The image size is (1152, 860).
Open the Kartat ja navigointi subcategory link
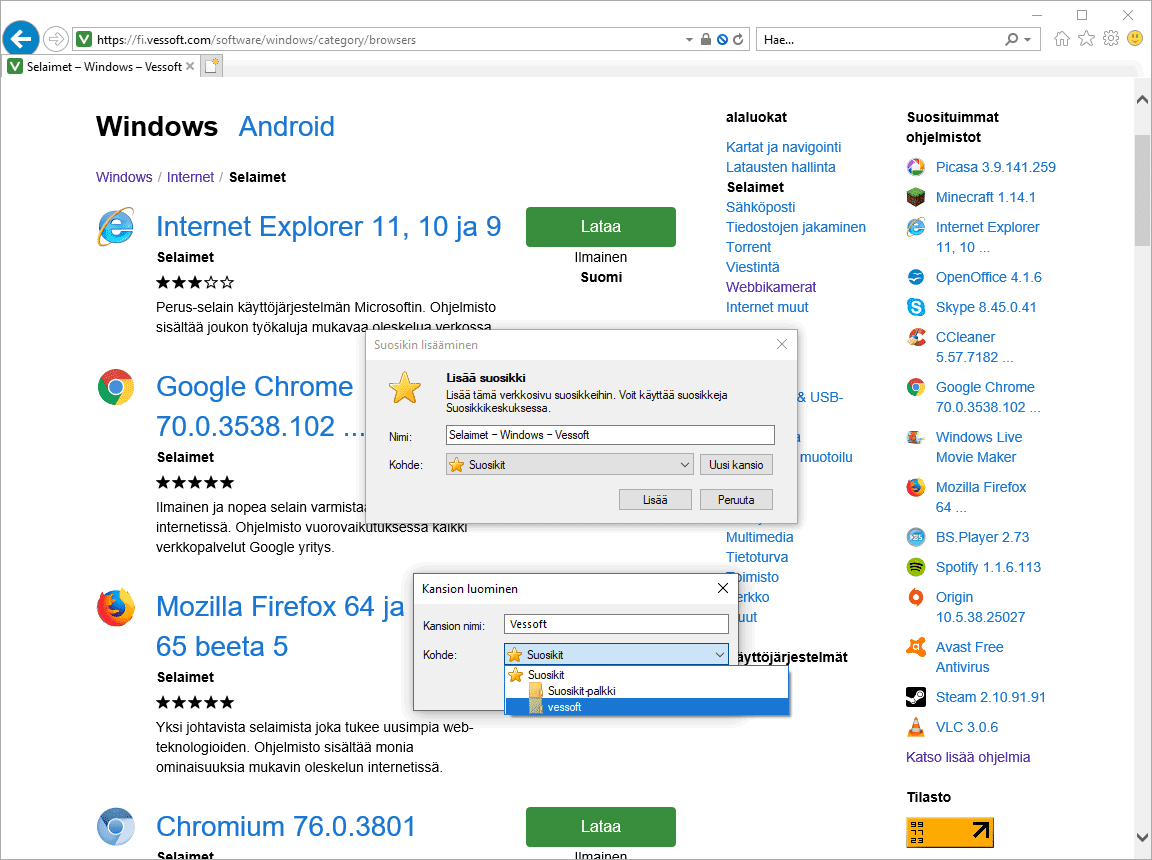[783, 148]
